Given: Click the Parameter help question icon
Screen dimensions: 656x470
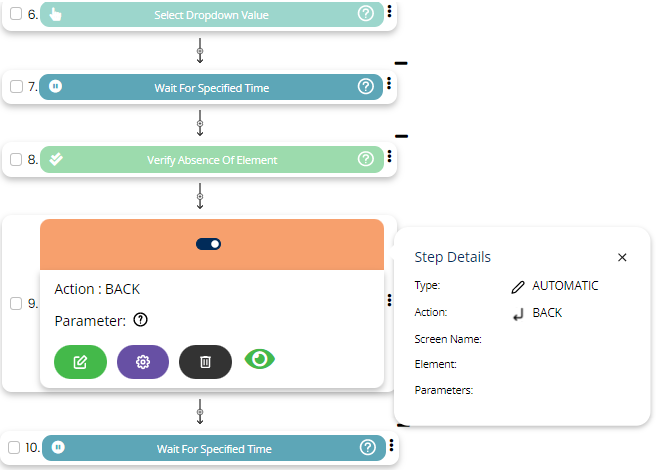Looking at the screenshot, I should (140, 321).
